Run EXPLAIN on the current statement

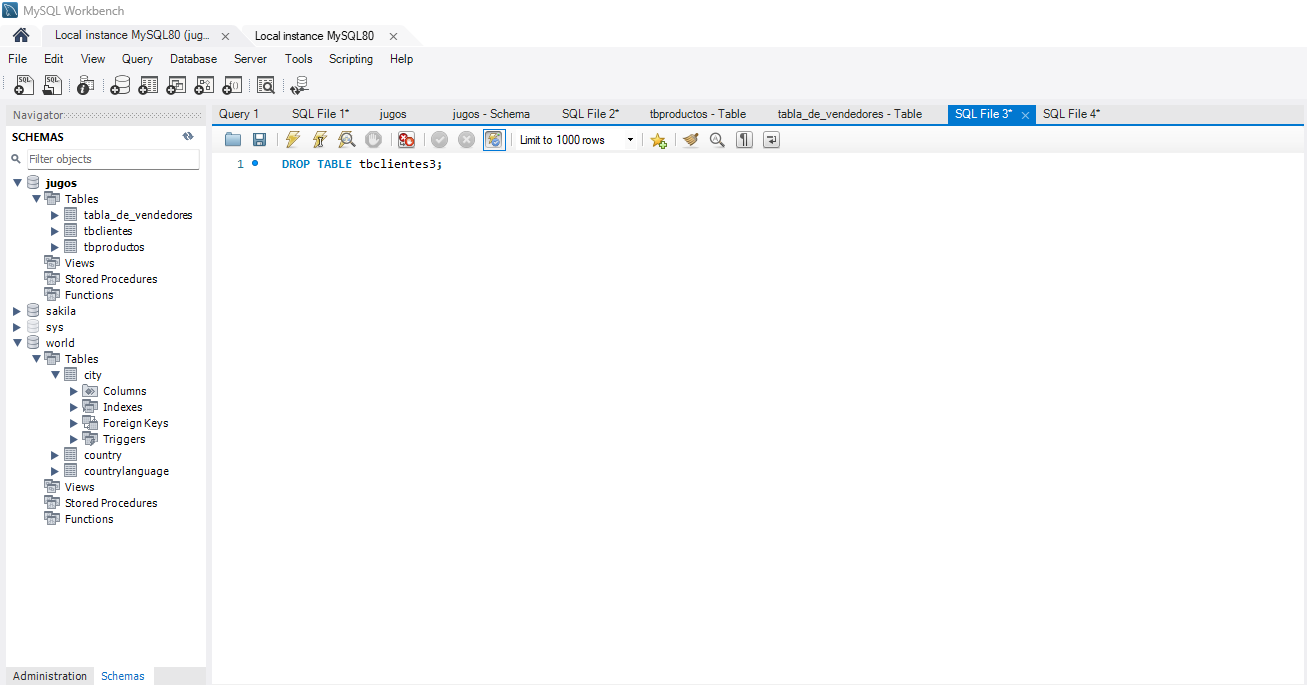346,140
